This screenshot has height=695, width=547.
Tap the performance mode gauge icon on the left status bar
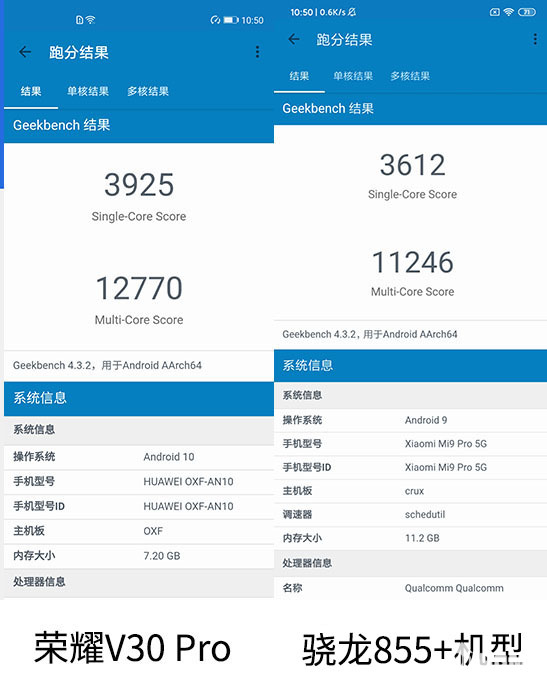pyautogui.click(x=215, y=20)
